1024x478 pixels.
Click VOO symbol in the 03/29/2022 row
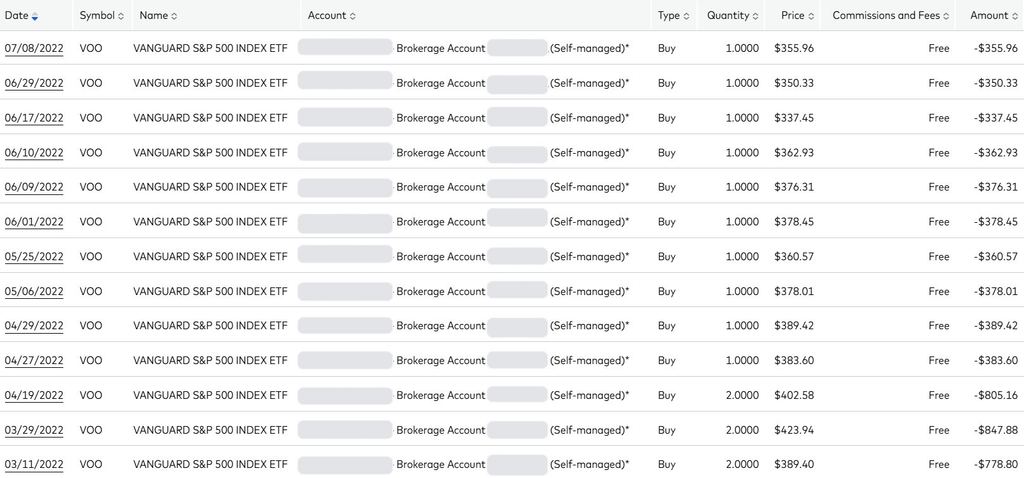(91, 430)
